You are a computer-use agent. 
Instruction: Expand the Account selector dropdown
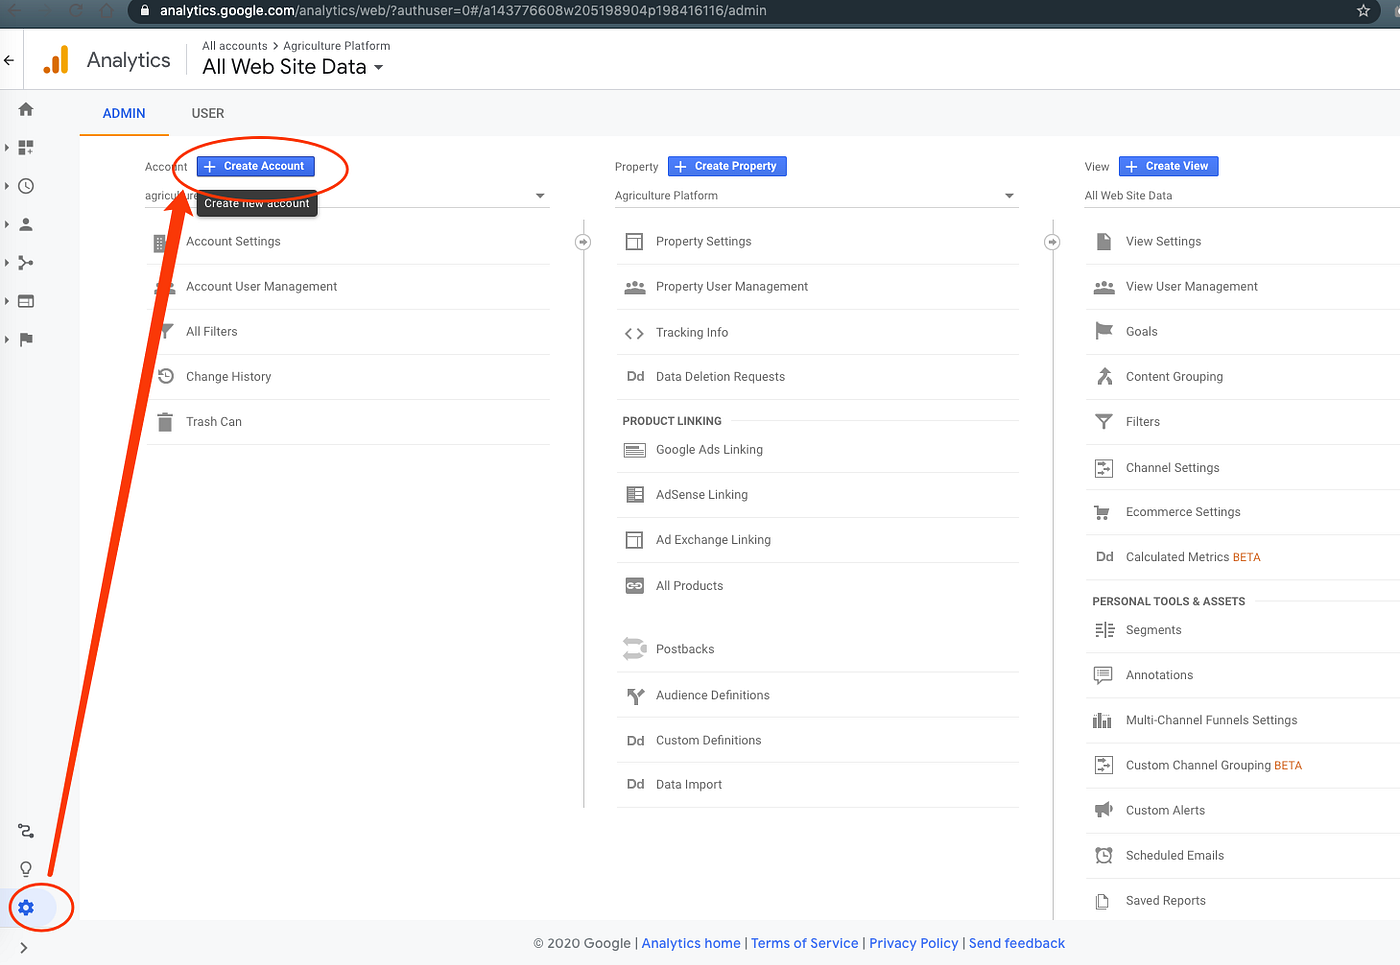click(x=540, y=196)
